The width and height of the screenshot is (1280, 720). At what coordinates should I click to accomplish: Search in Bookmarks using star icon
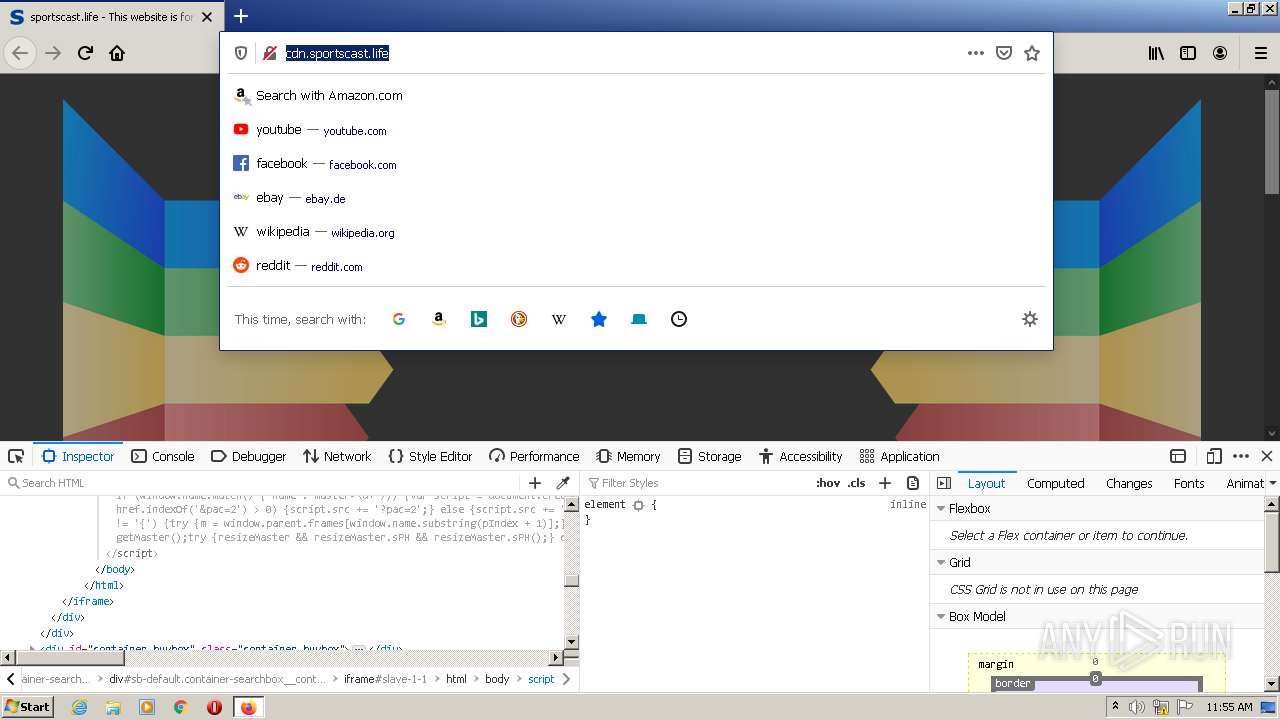[599, 319]
